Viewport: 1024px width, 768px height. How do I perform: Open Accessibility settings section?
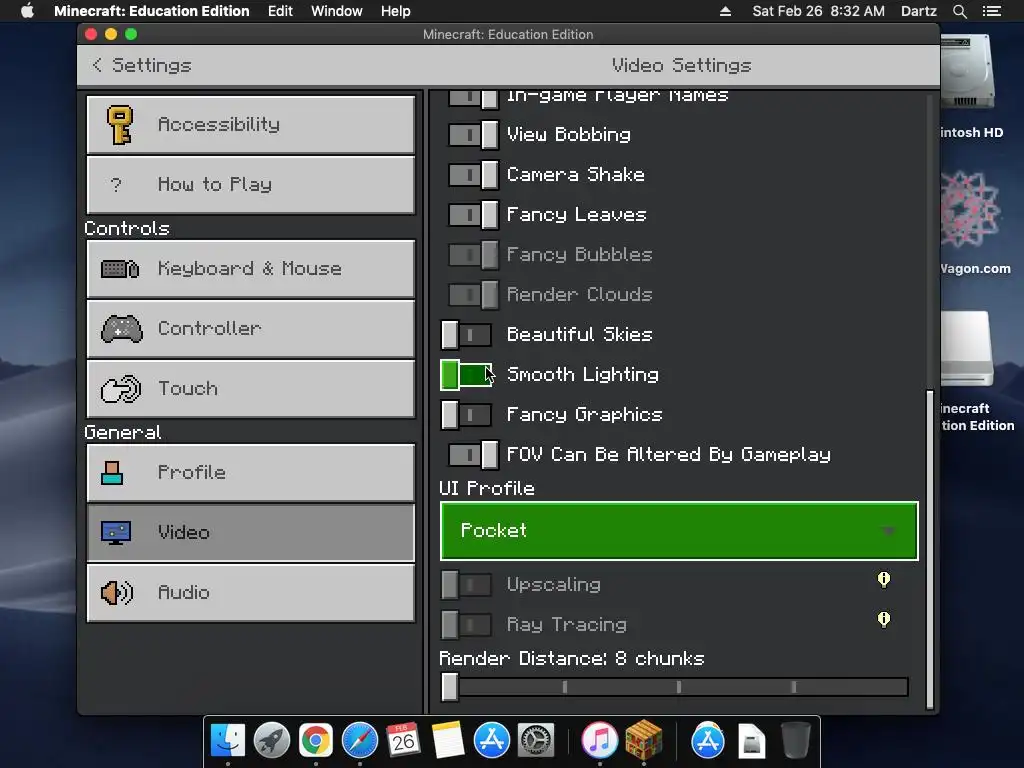[251, 125]
